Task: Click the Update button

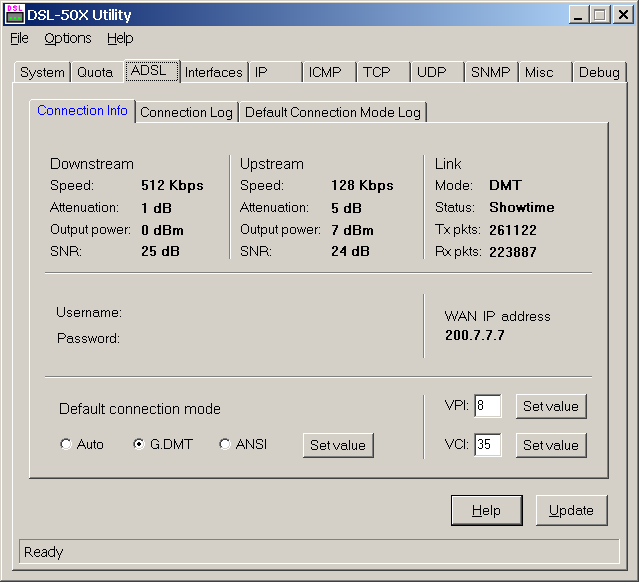Action: click(571, 510)
